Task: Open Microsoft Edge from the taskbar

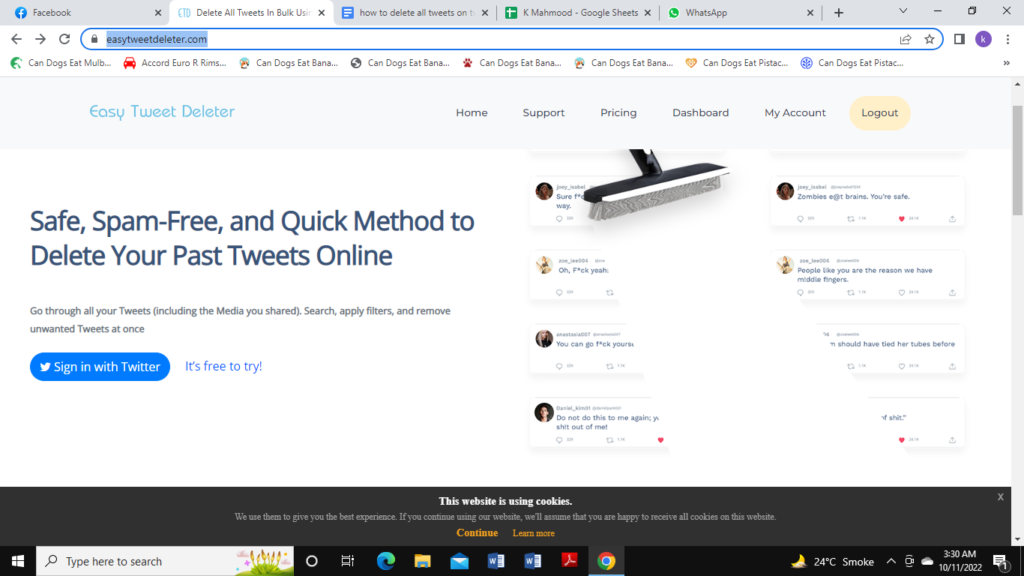Action: click(385, 561)
